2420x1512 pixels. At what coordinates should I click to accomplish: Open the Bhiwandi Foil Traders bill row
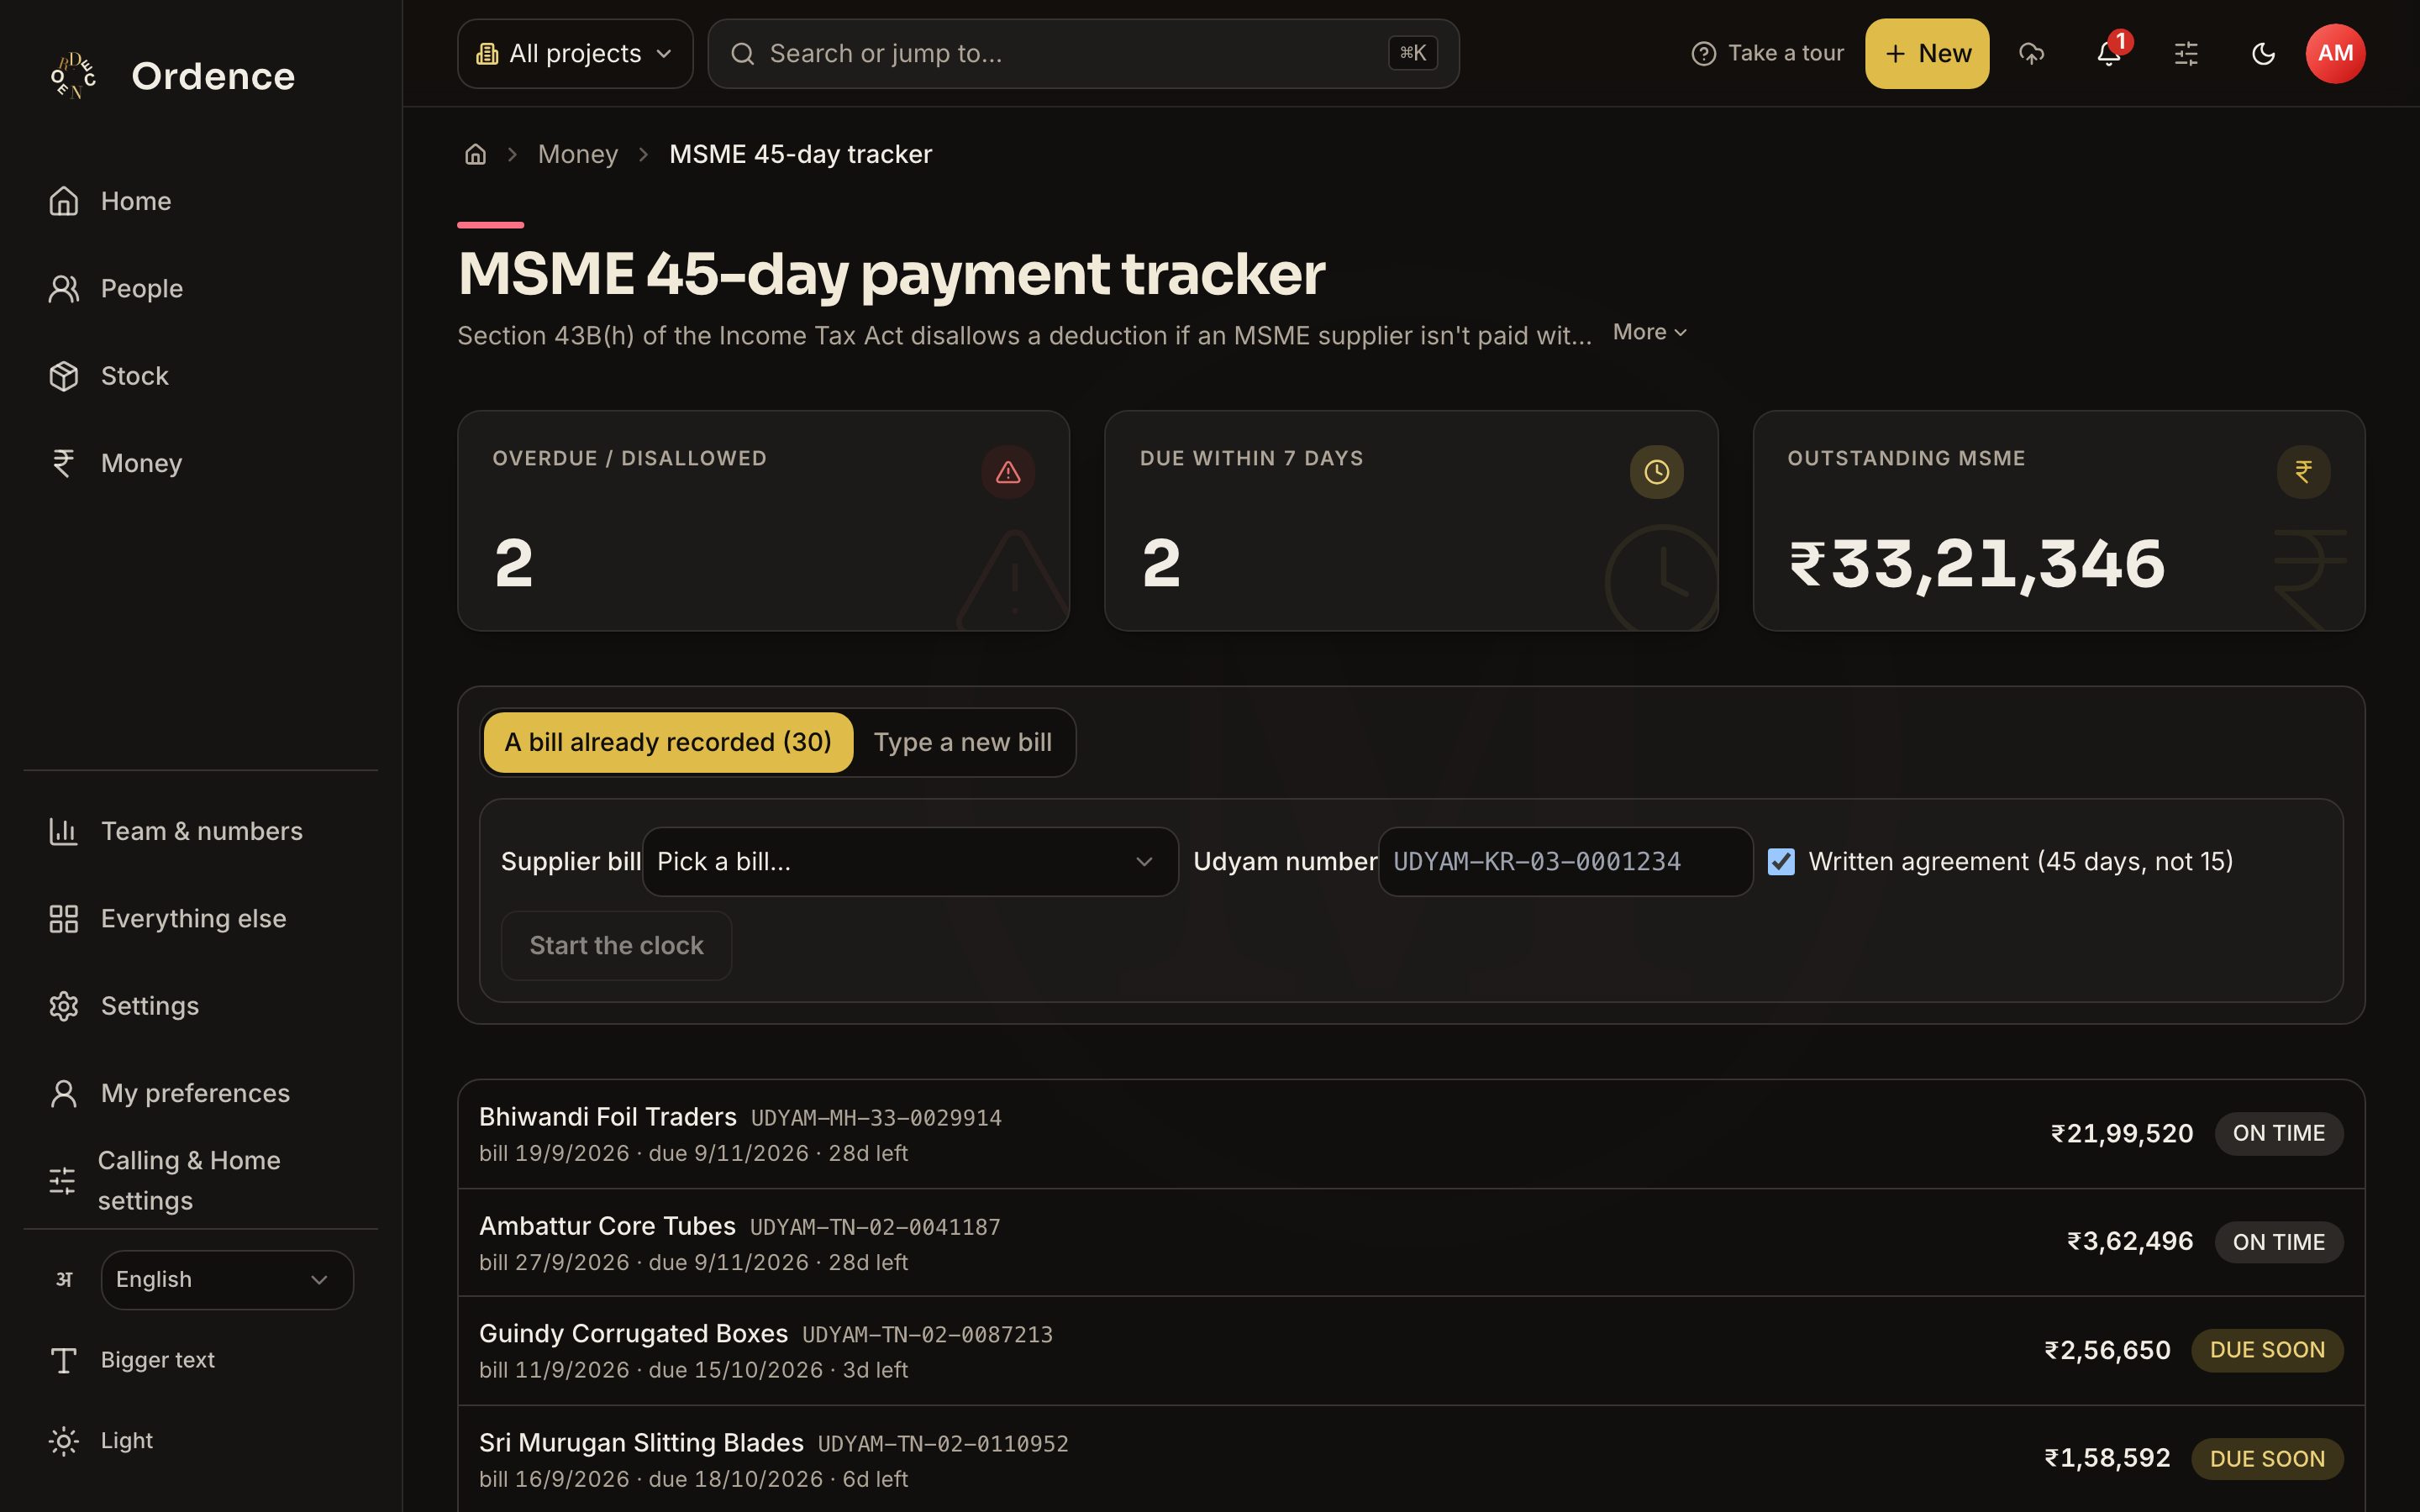coord(1411,1134)
